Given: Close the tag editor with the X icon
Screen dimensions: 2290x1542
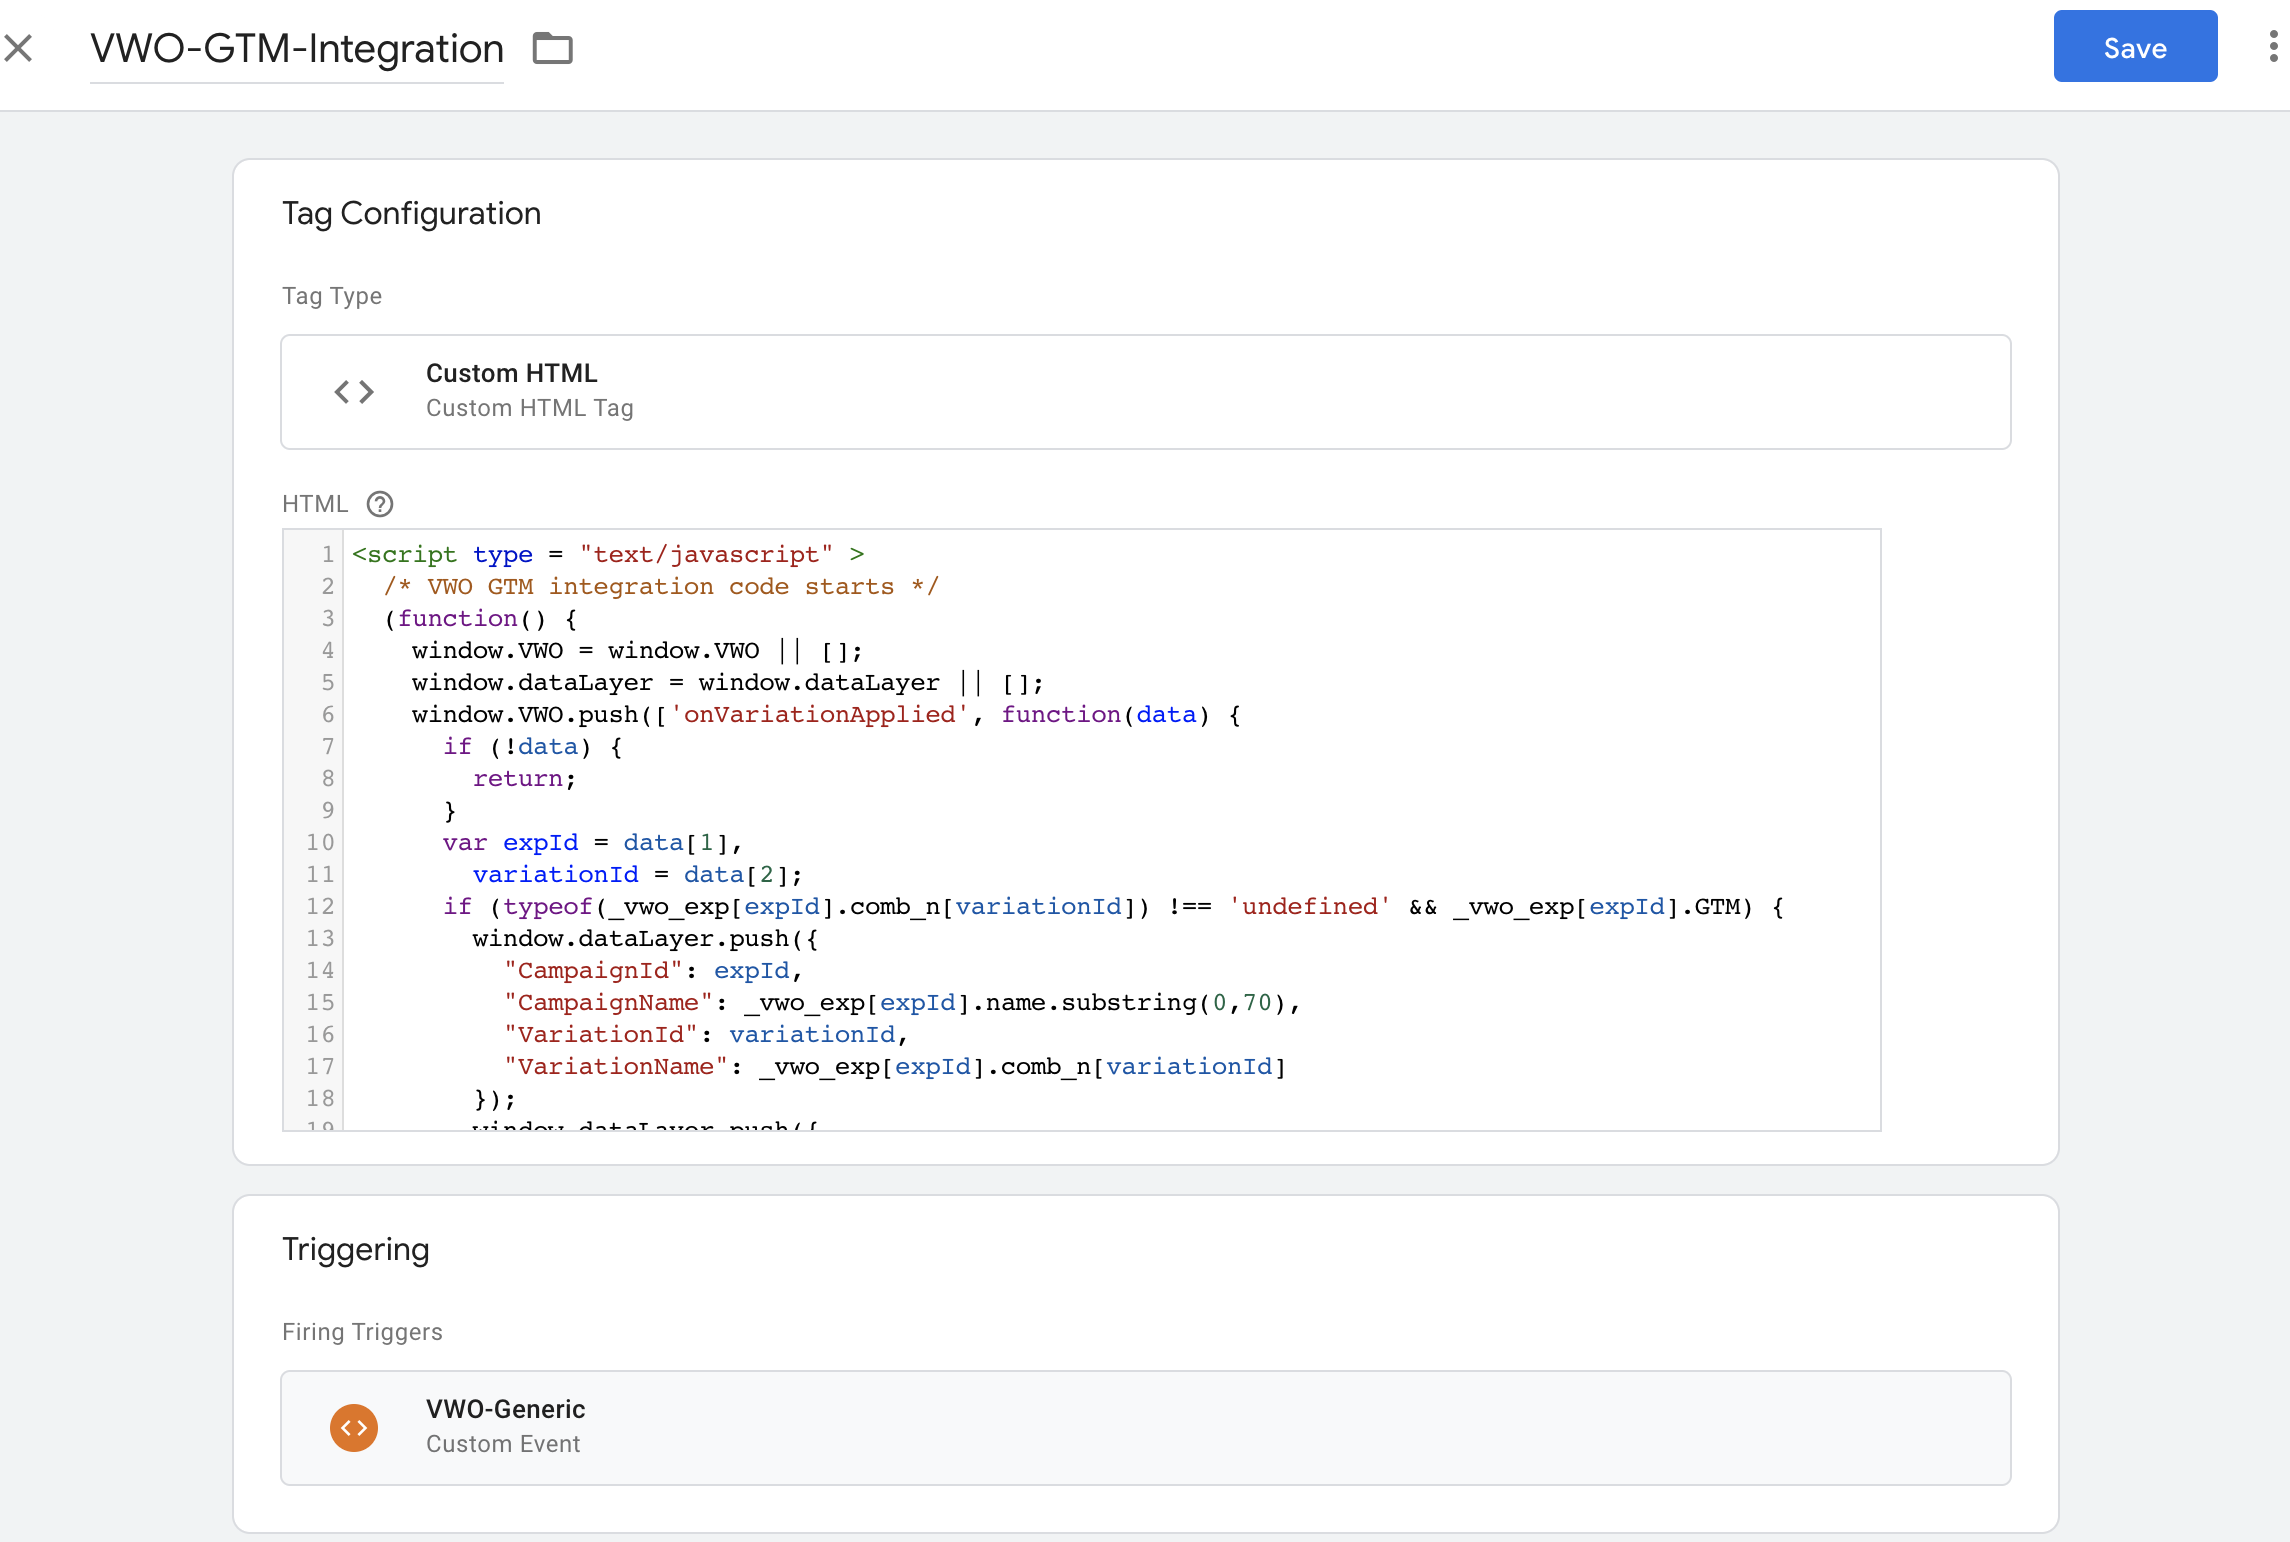Looking at the screenshot, I should tap(18, 48).
